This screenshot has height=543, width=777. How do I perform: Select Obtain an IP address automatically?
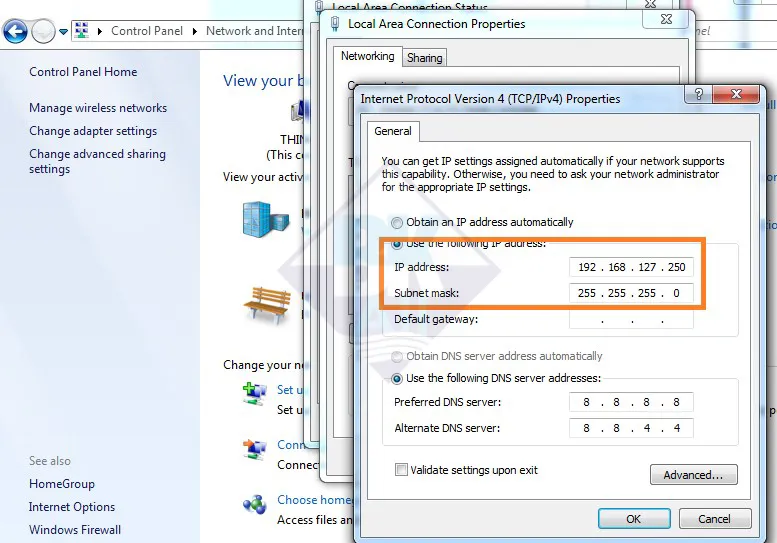click(x=398, y=222)
